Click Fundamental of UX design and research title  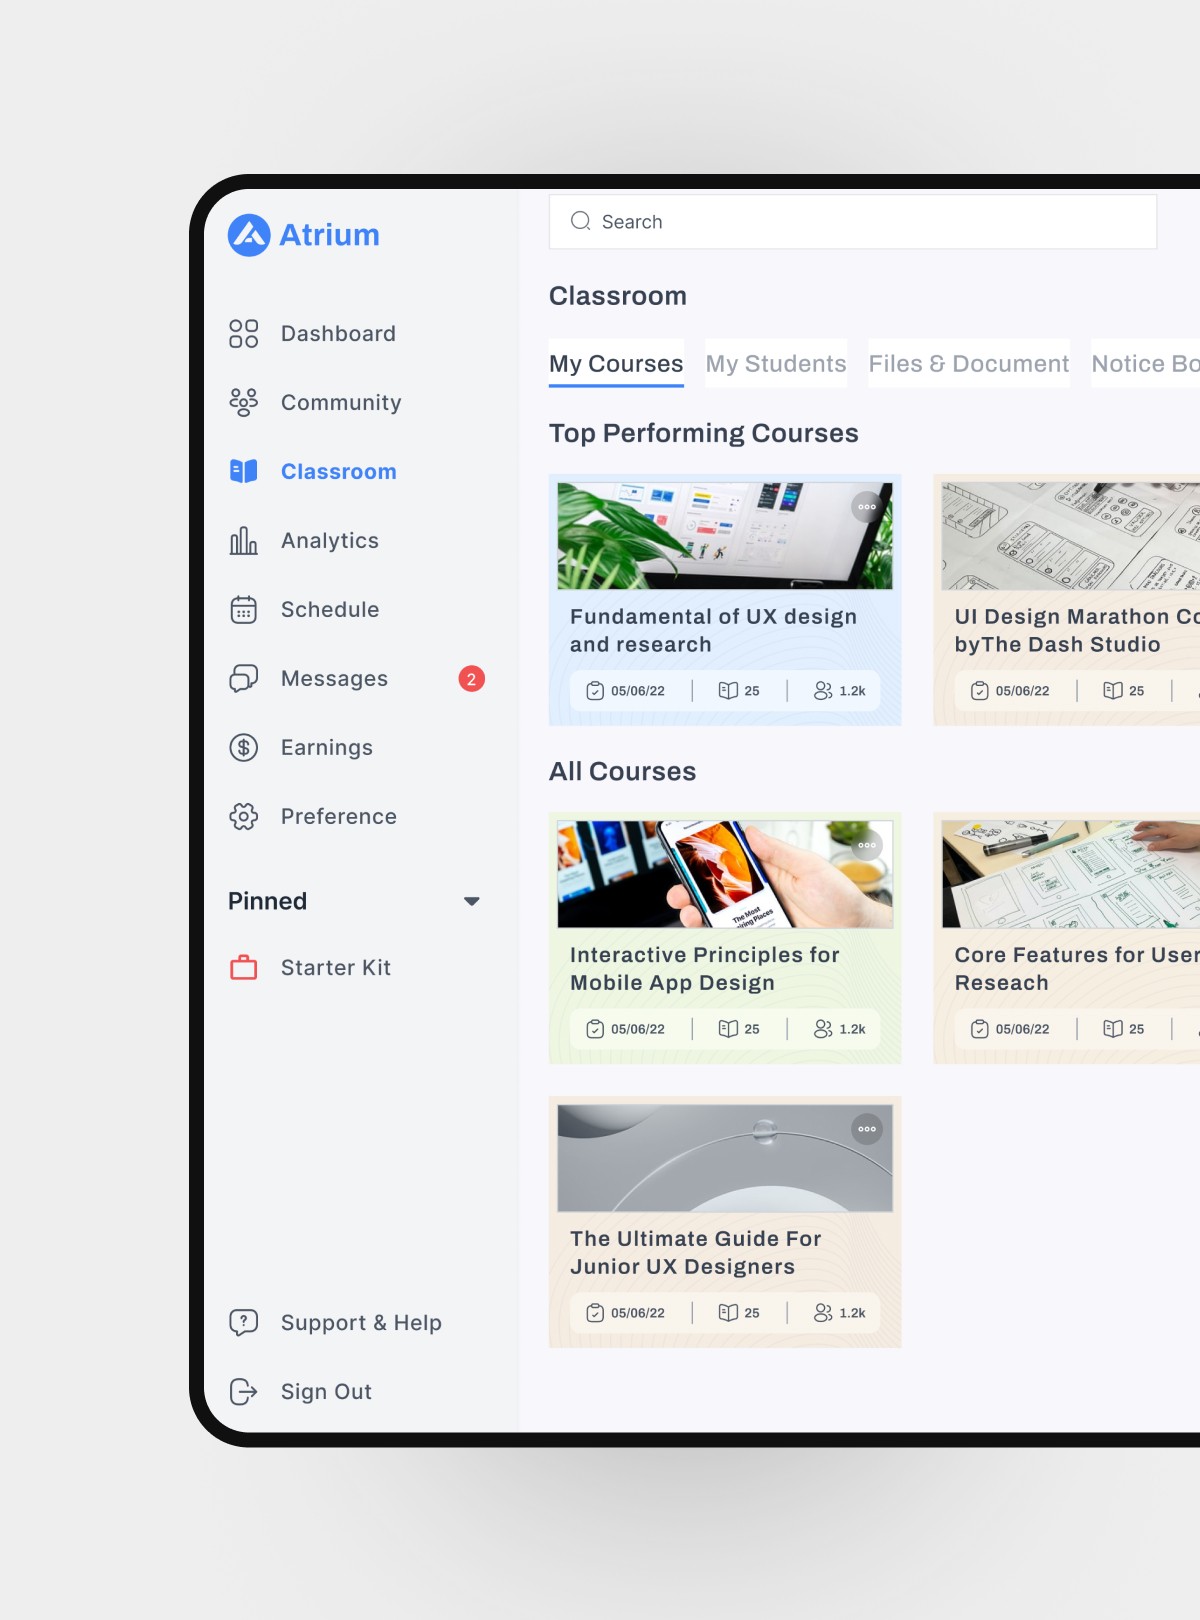(714, 631)
